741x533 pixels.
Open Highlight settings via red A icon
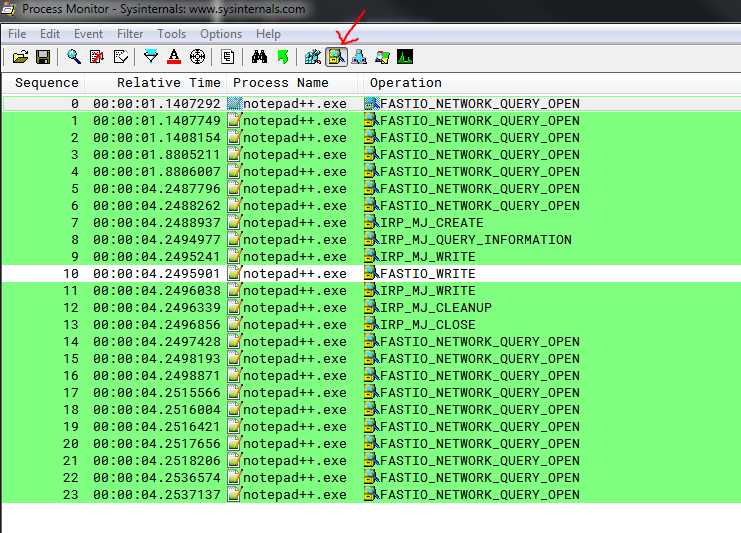tap(174, 57)
